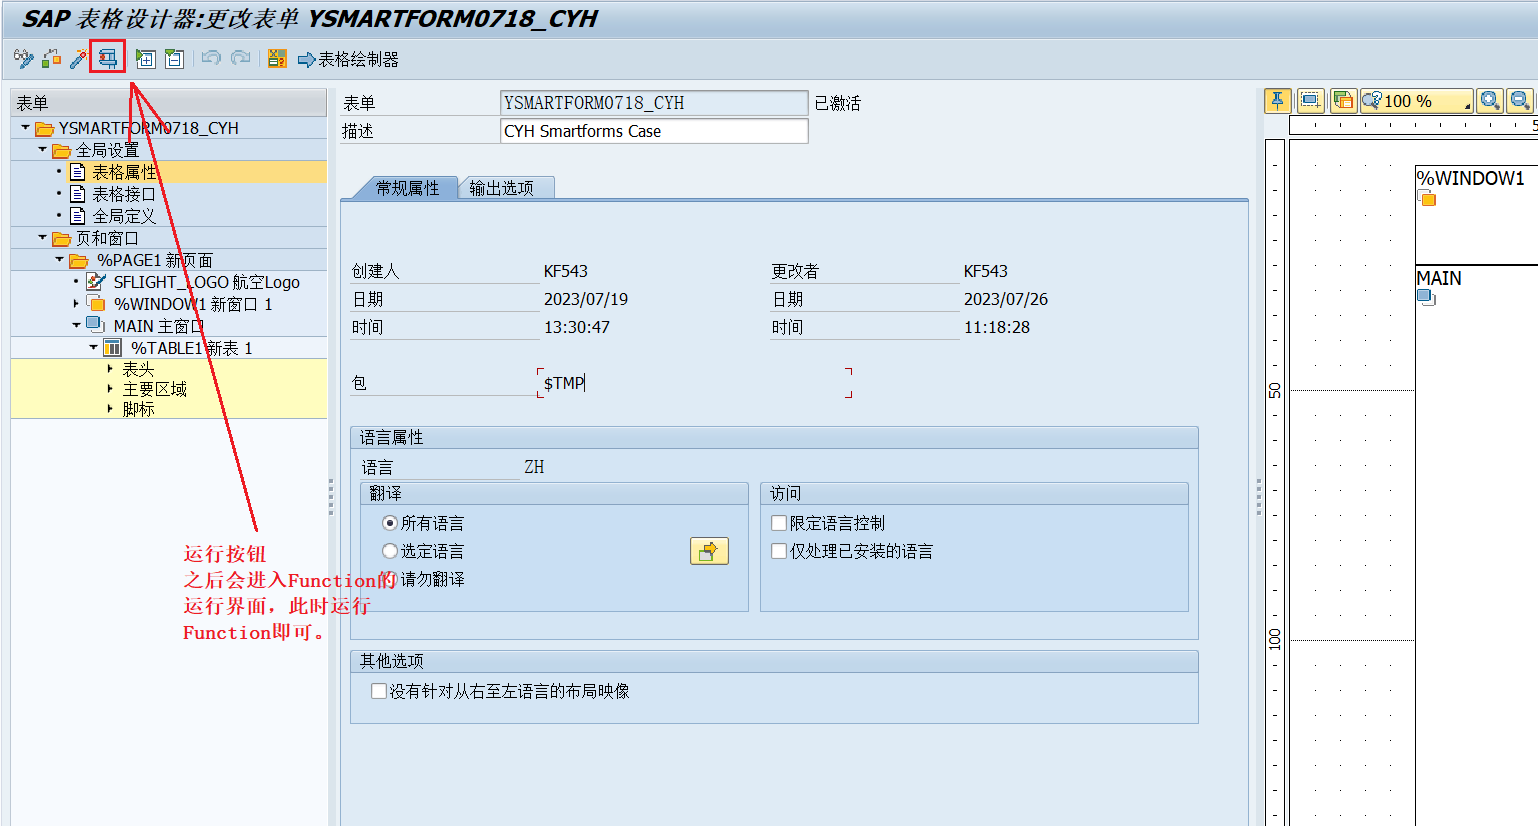The height and width of the screenshot is (826, 1538).
Task: Click the Test/Run form icon
Action: [107, 59]
